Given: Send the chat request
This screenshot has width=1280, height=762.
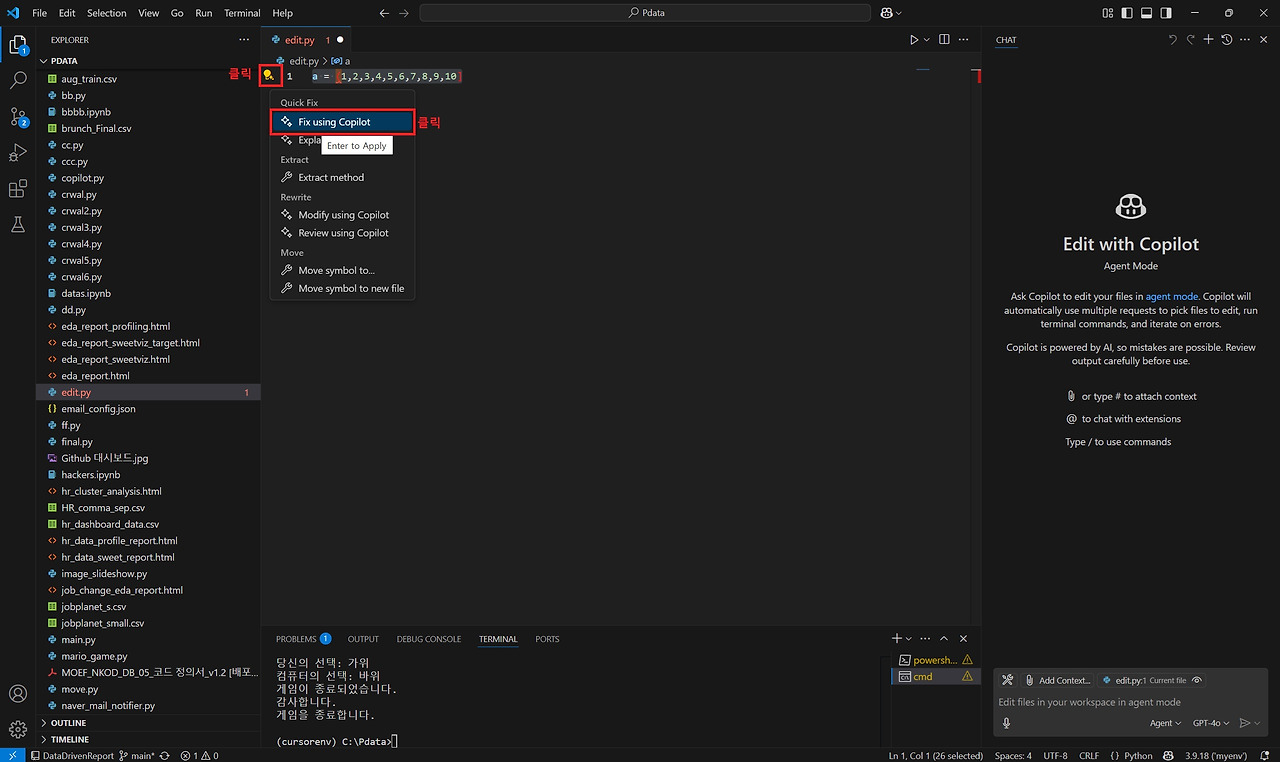Looking at the screenshot, I should (x=1245, y=723).
